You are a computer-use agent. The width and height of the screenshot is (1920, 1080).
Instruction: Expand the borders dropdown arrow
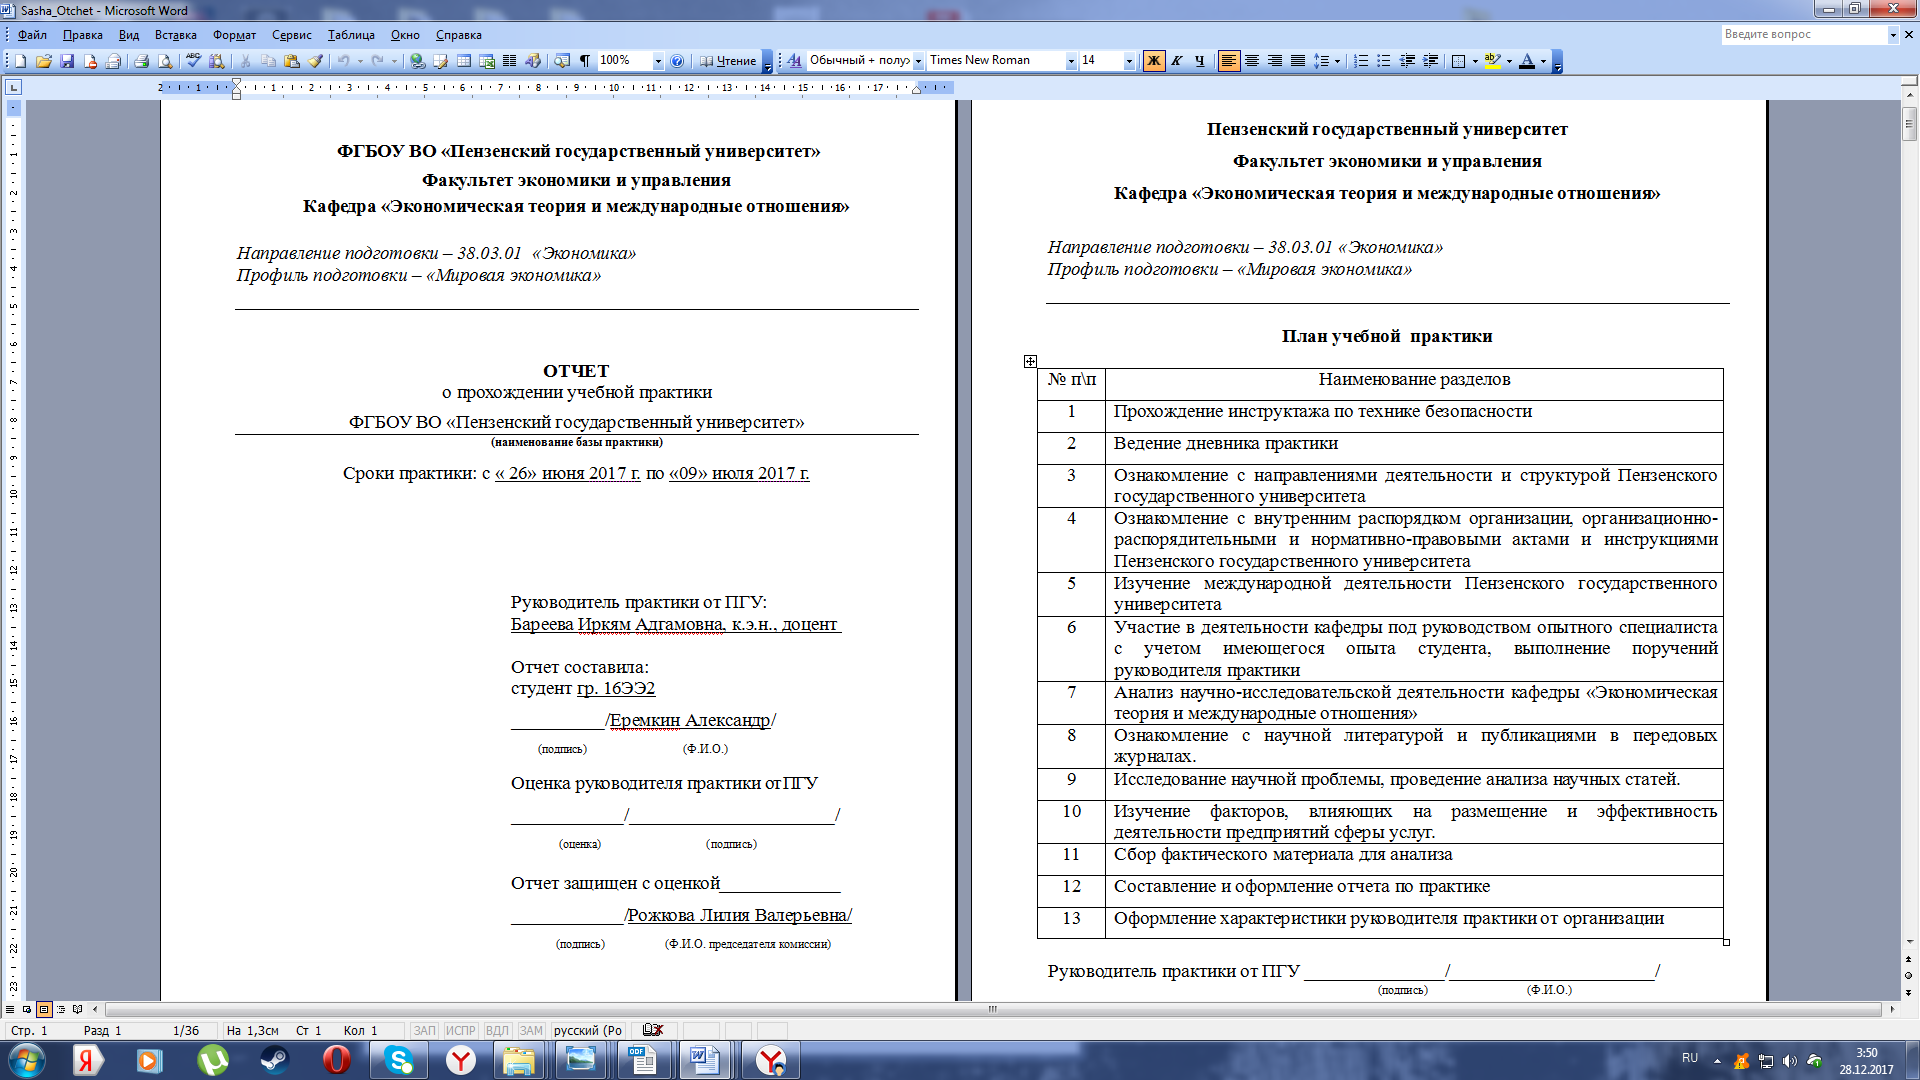click(1475, 61)
